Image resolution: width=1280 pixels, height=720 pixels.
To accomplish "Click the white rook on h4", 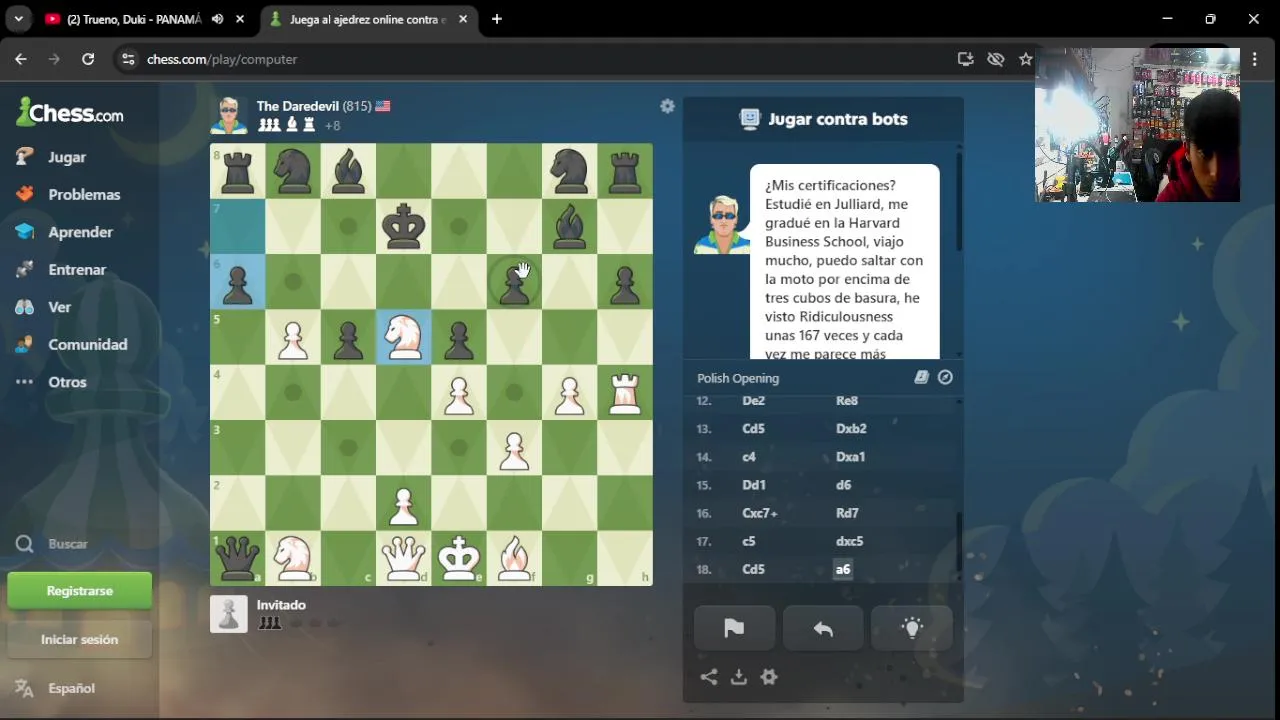I will [x=625, y=392].
